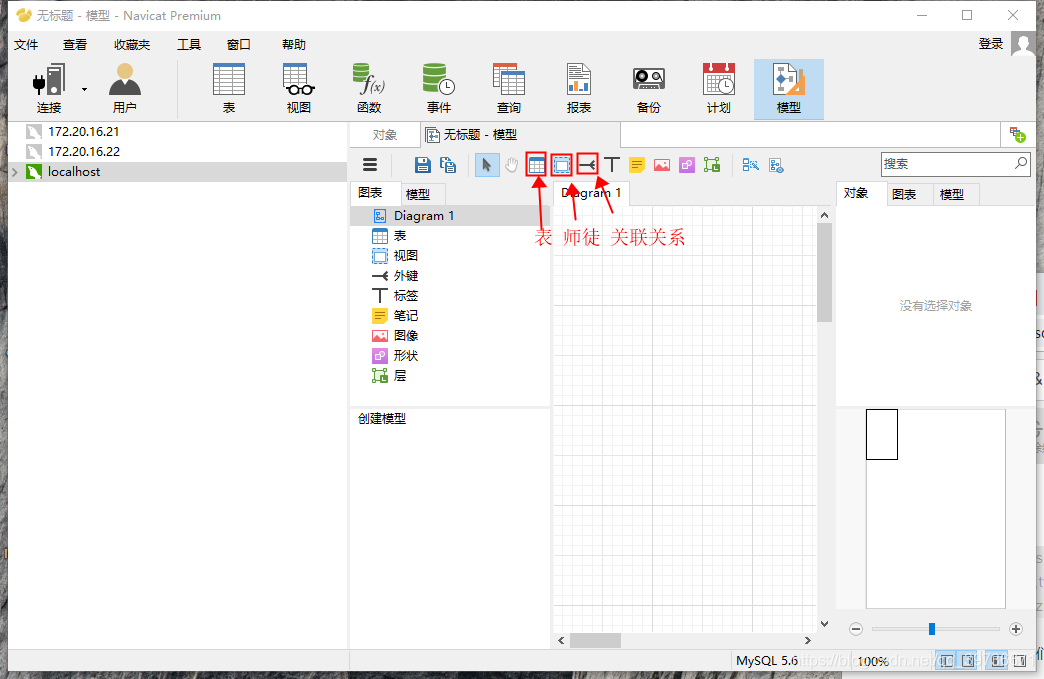Open the 查询 (Query) section
The width and height of the screenshot is (1044, 679).
pos(509,89)
